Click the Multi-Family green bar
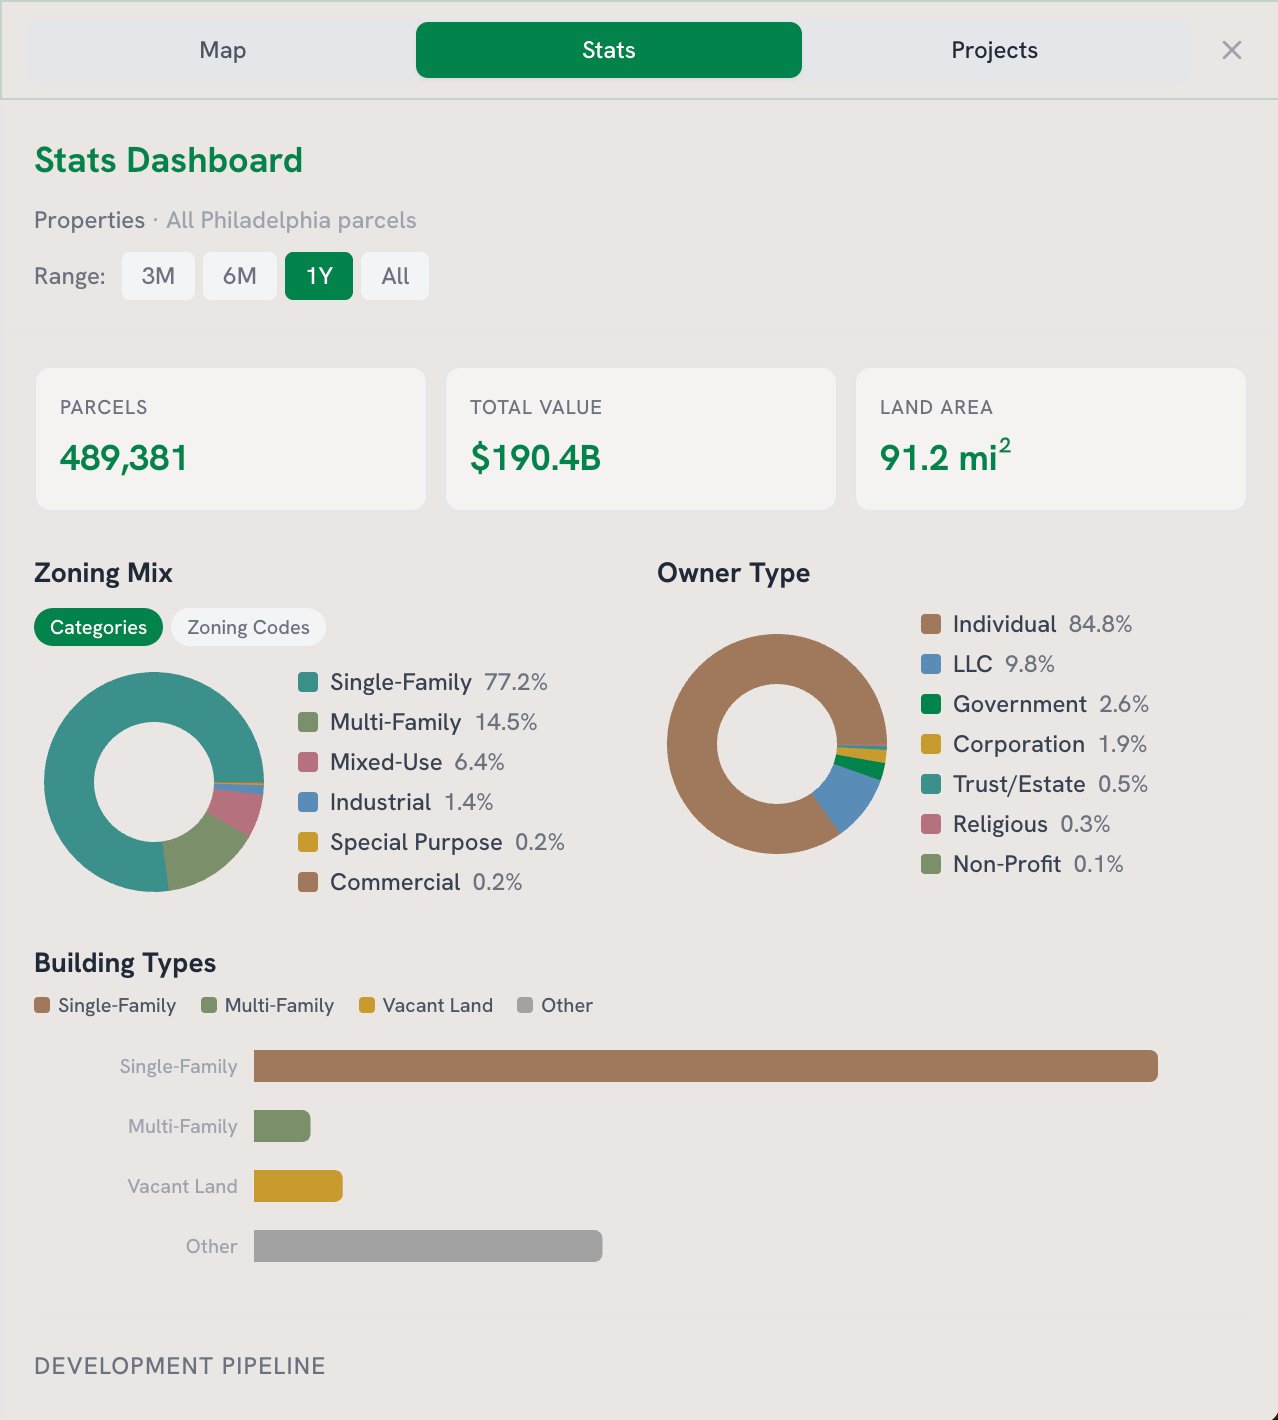The width and height of the screenshot is (1278, 1420). coord(282,1126)
